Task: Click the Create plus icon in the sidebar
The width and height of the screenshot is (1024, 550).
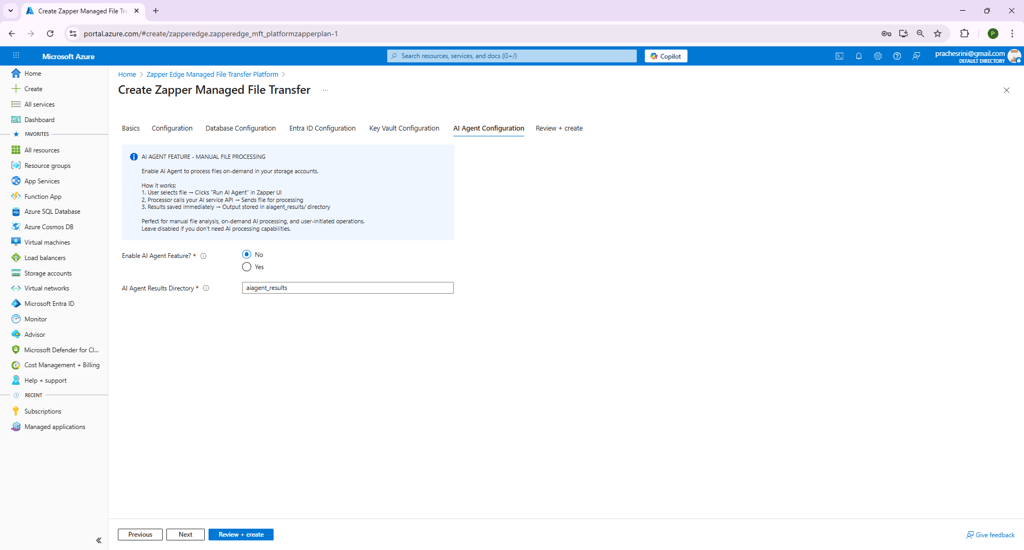Action: (16, 89)
